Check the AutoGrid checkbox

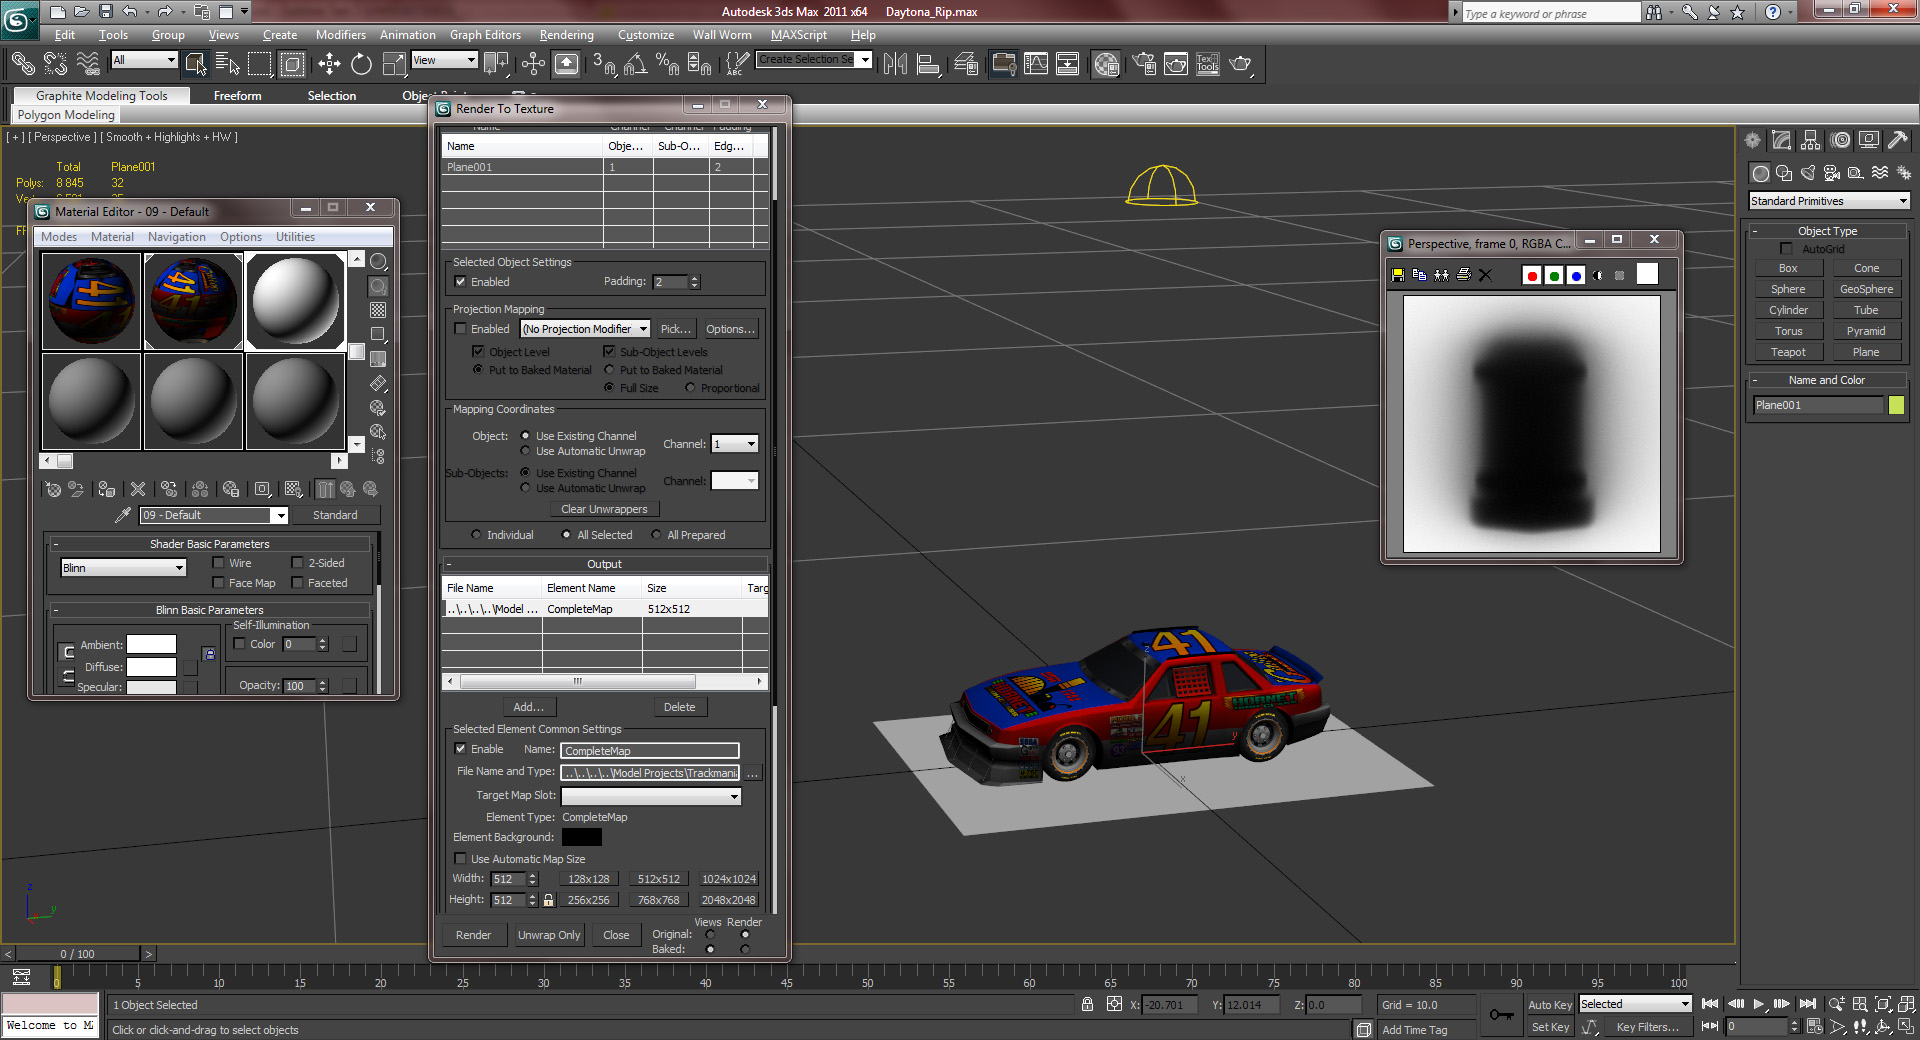[x=1786, y=249]
